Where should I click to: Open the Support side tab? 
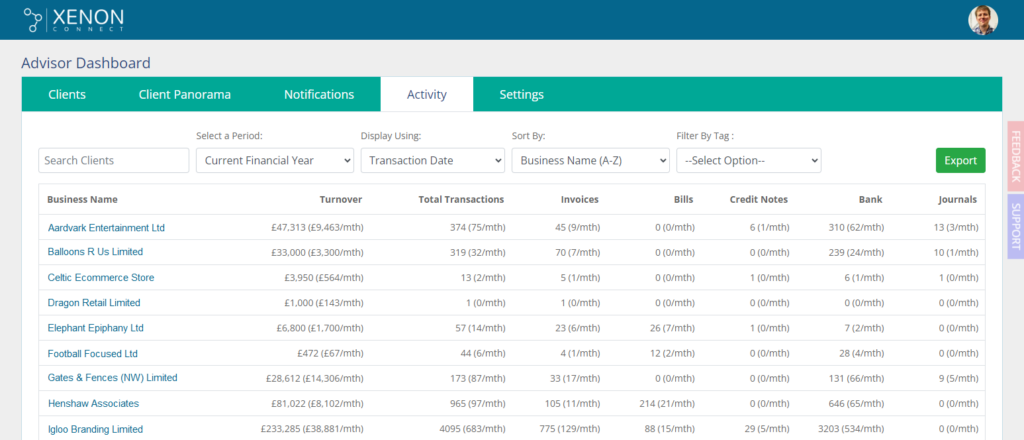(x=1015, y=227)
